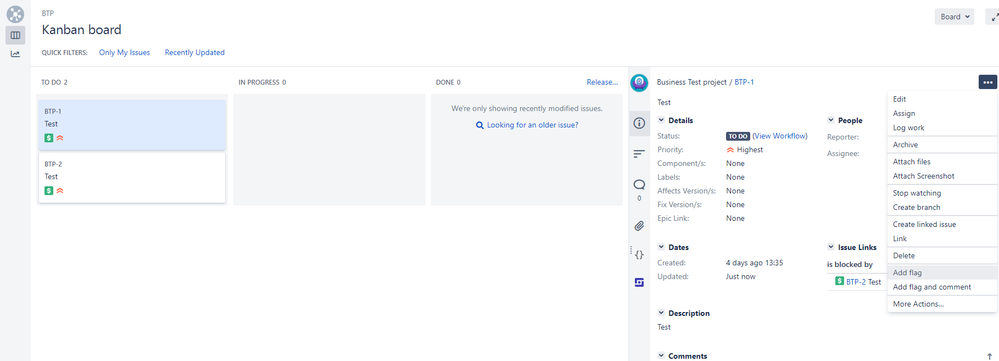Image resolution: width=999 pixels, height=361 pixels.
Task: Open the project avatar icon in sidebar
Action: tap(15, 13)
